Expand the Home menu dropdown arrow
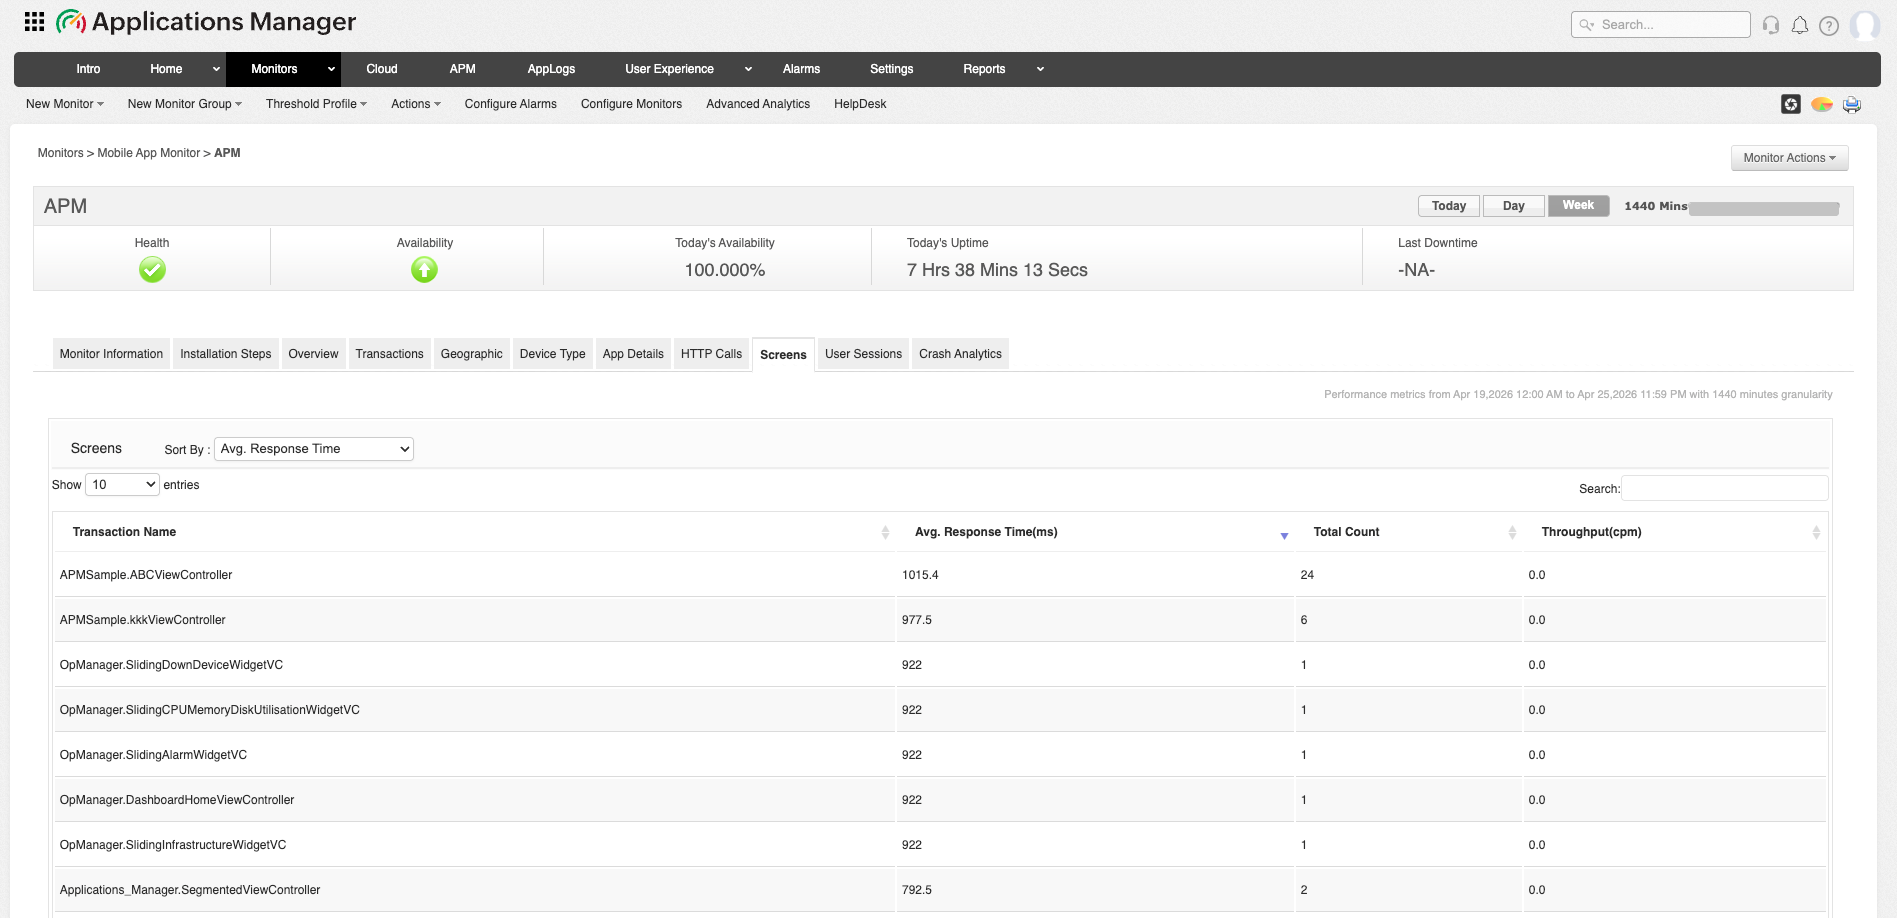Image resolution: width=1897 pixels, height=918 pixels. coord(216,69)
